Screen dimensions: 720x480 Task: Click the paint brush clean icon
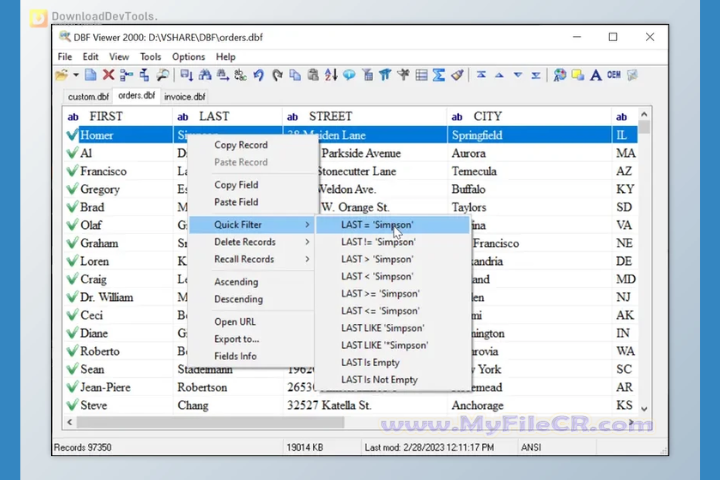tap(457, 75)
